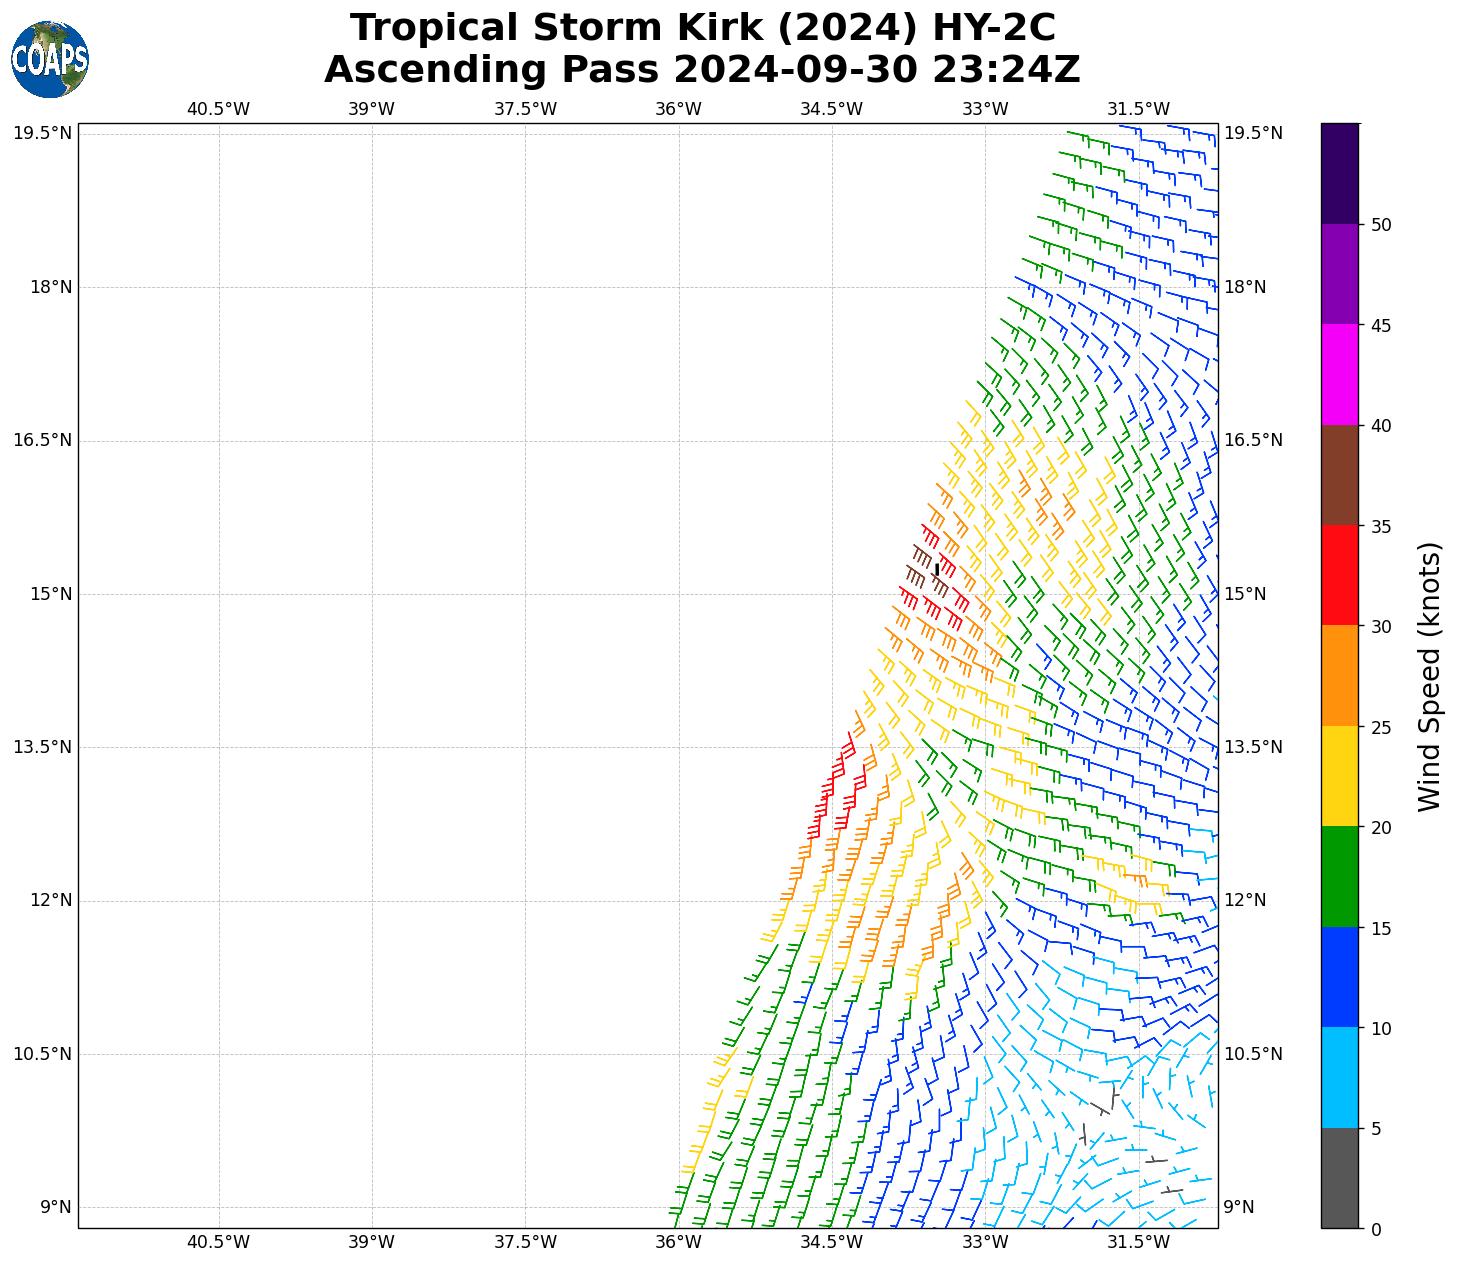Screen dimensions: 1458x1264
Task: Click the COAPS globe logo
Action: point(50,59)
